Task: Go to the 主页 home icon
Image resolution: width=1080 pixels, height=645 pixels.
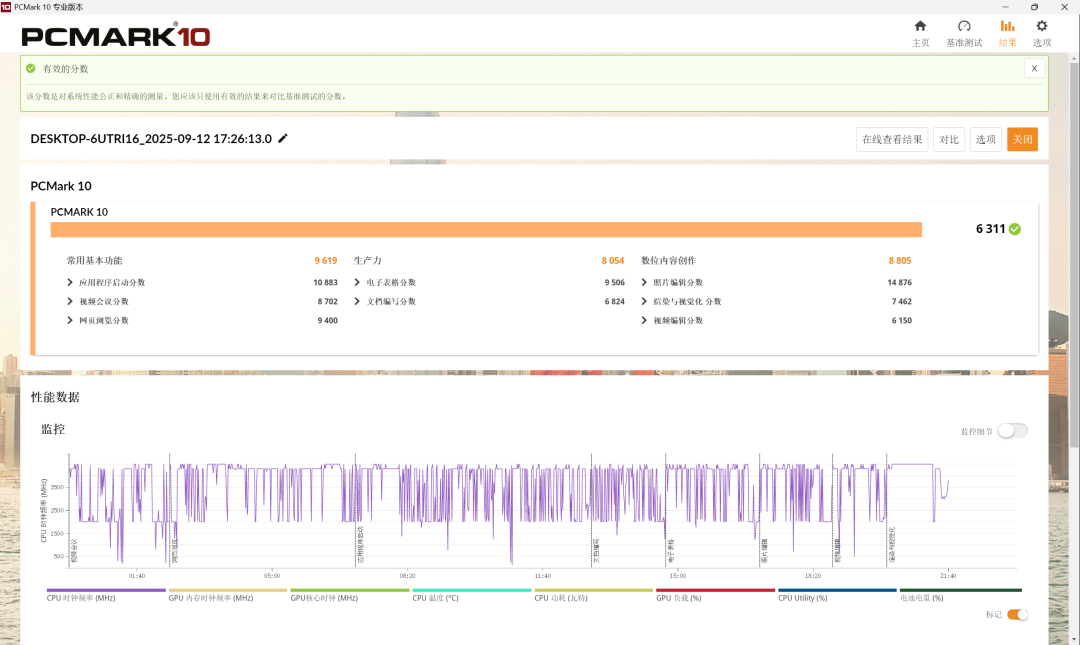Action: pos(920,26)
